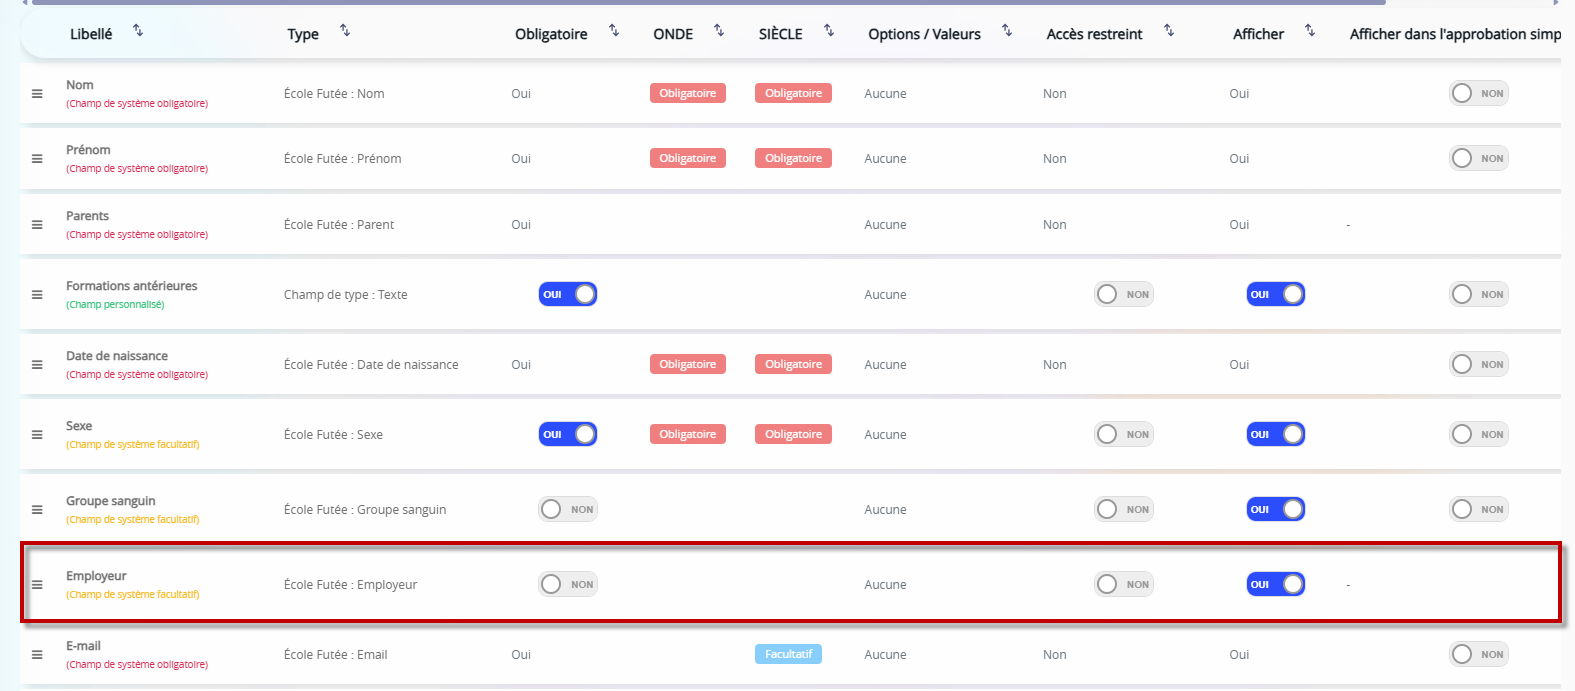Disable Afficher switch for Sexe
Image resolution: width=1575 pixels, height=691 pixels.
pos(1276,434)
